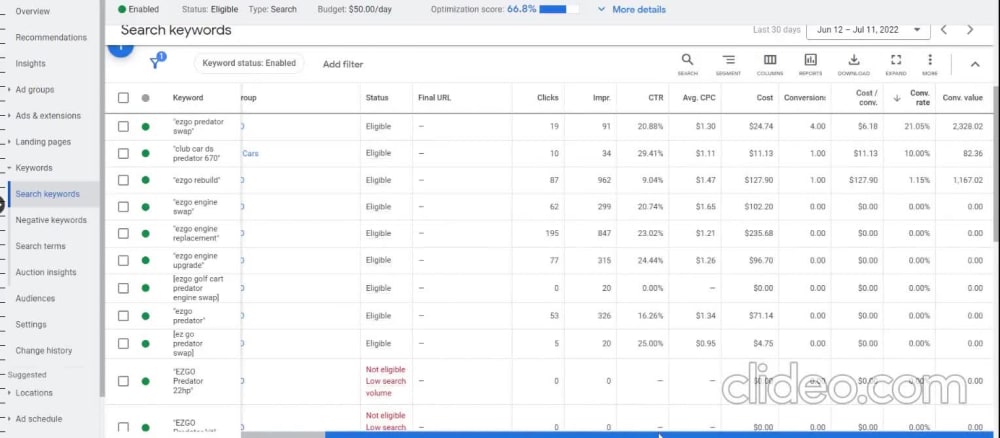Screen dimensions: 1000x438
Task: Open the date range dropdown Jun 12 – Jul 11
Action: [868, 30]
